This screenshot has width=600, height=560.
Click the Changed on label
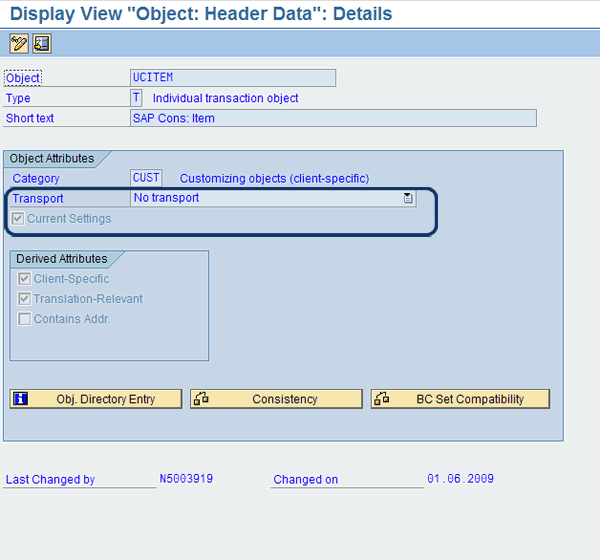click(306, 479)
